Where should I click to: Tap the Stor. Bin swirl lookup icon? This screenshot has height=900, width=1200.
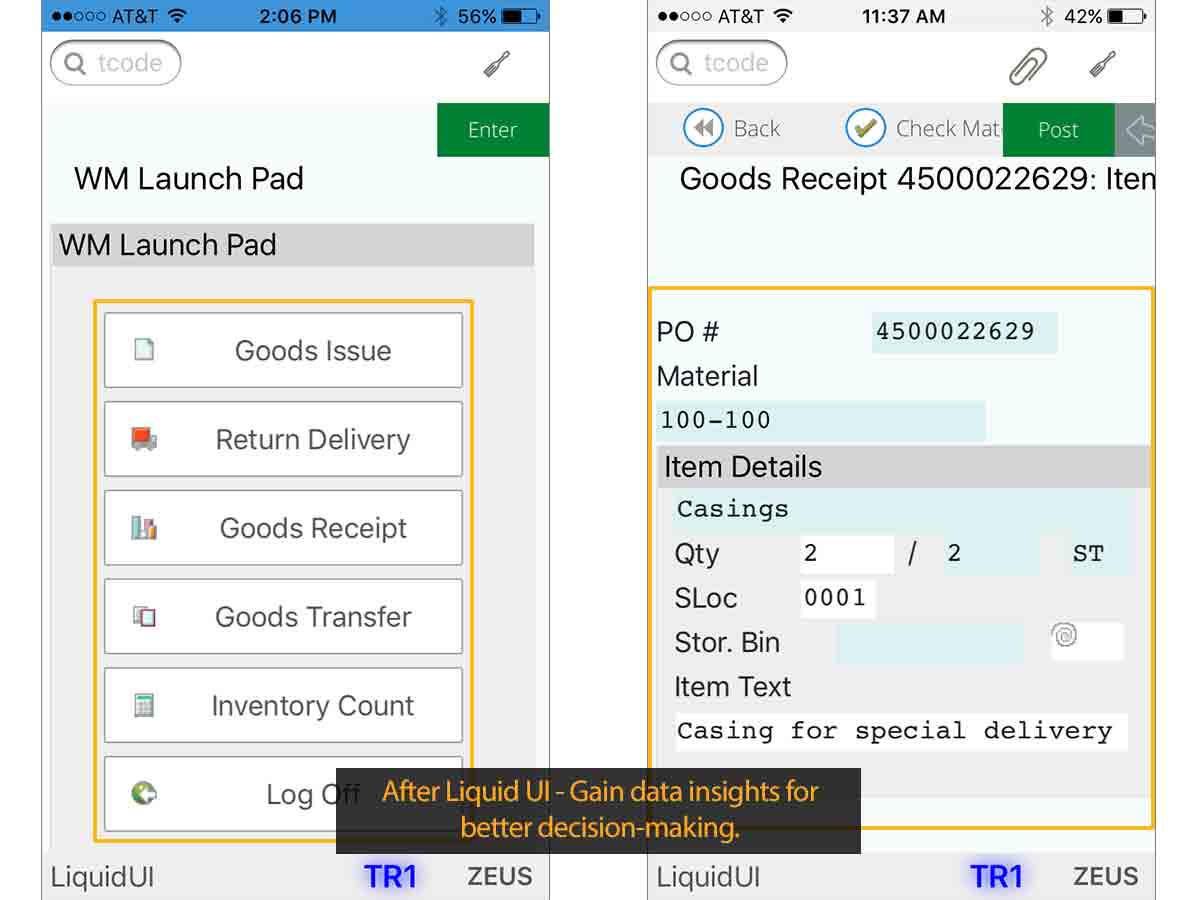coord(1065,636)
